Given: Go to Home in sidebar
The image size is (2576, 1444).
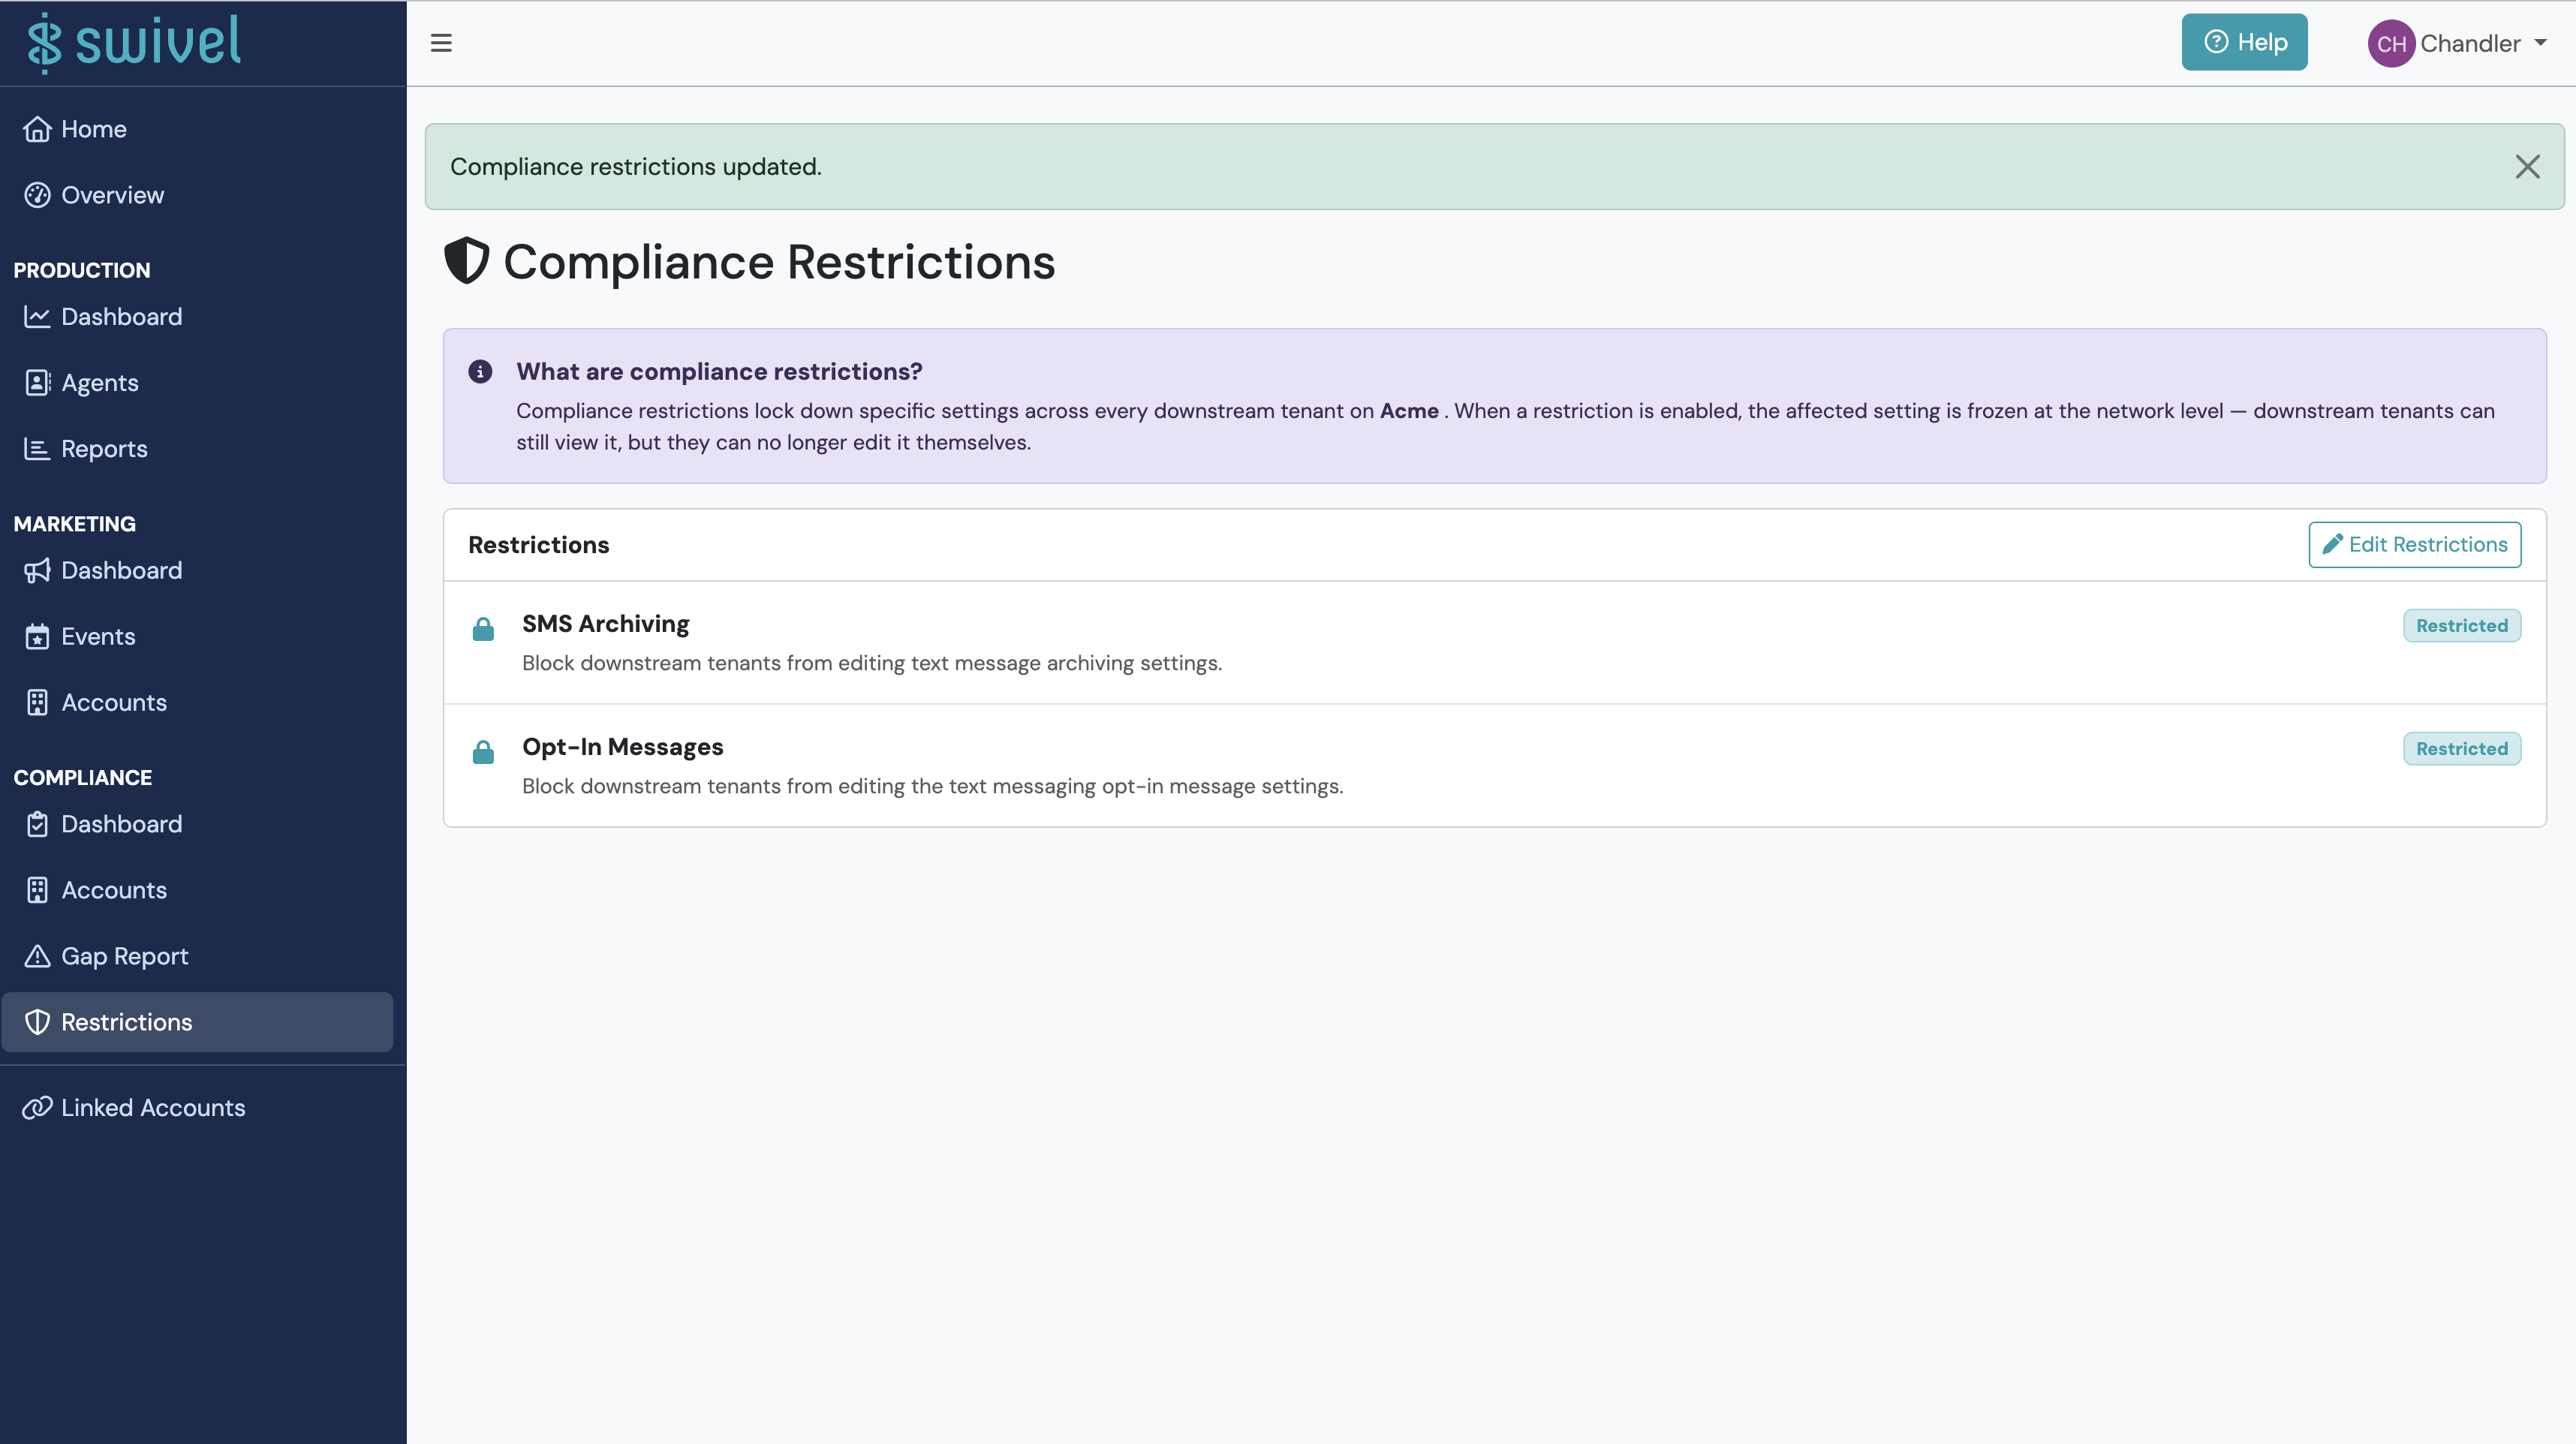Looking at the screenshot, I should click(197, 129).
